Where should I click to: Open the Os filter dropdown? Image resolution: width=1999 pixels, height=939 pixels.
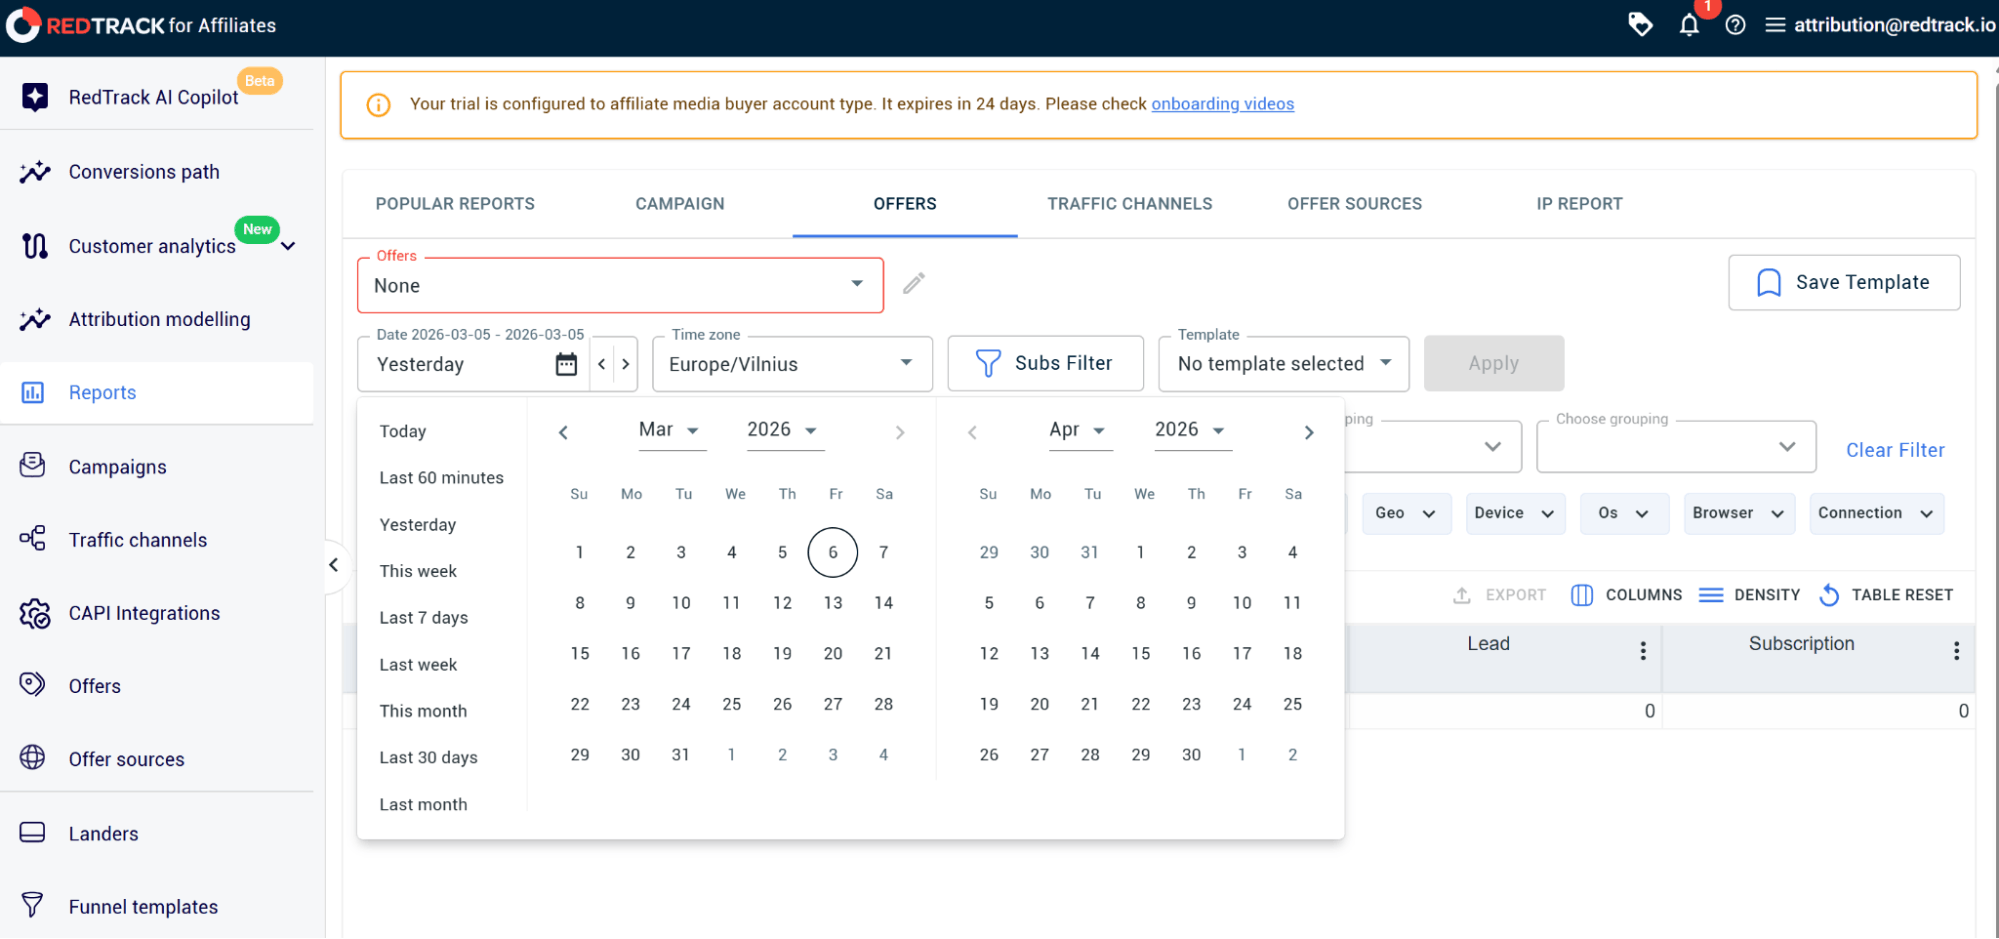click(x=1624, y=513)
